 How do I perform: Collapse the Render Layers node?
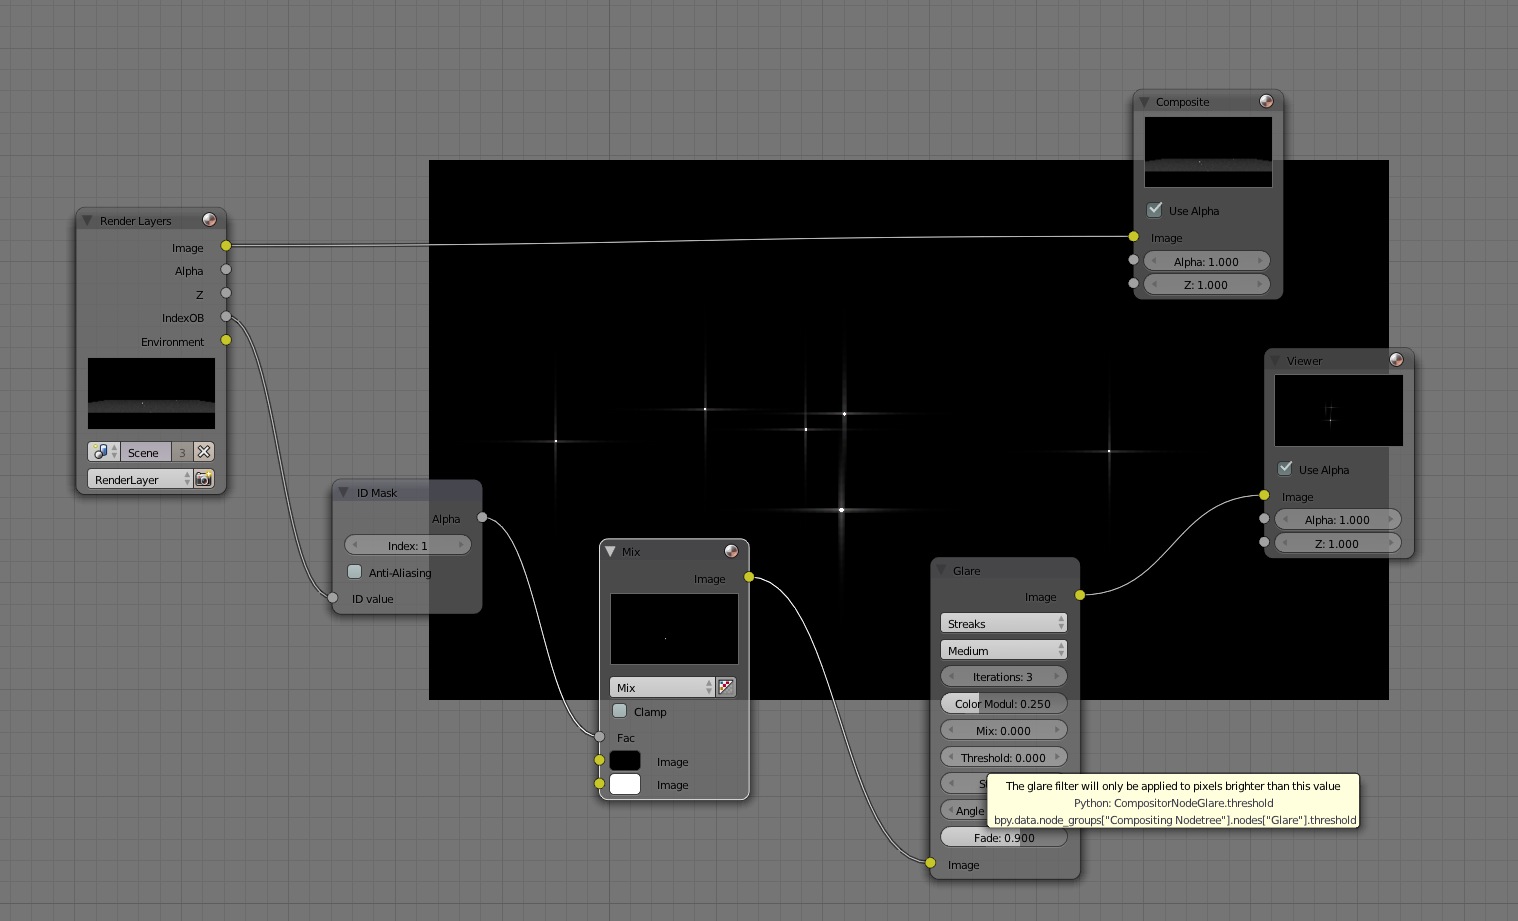(x=87, y=220)
